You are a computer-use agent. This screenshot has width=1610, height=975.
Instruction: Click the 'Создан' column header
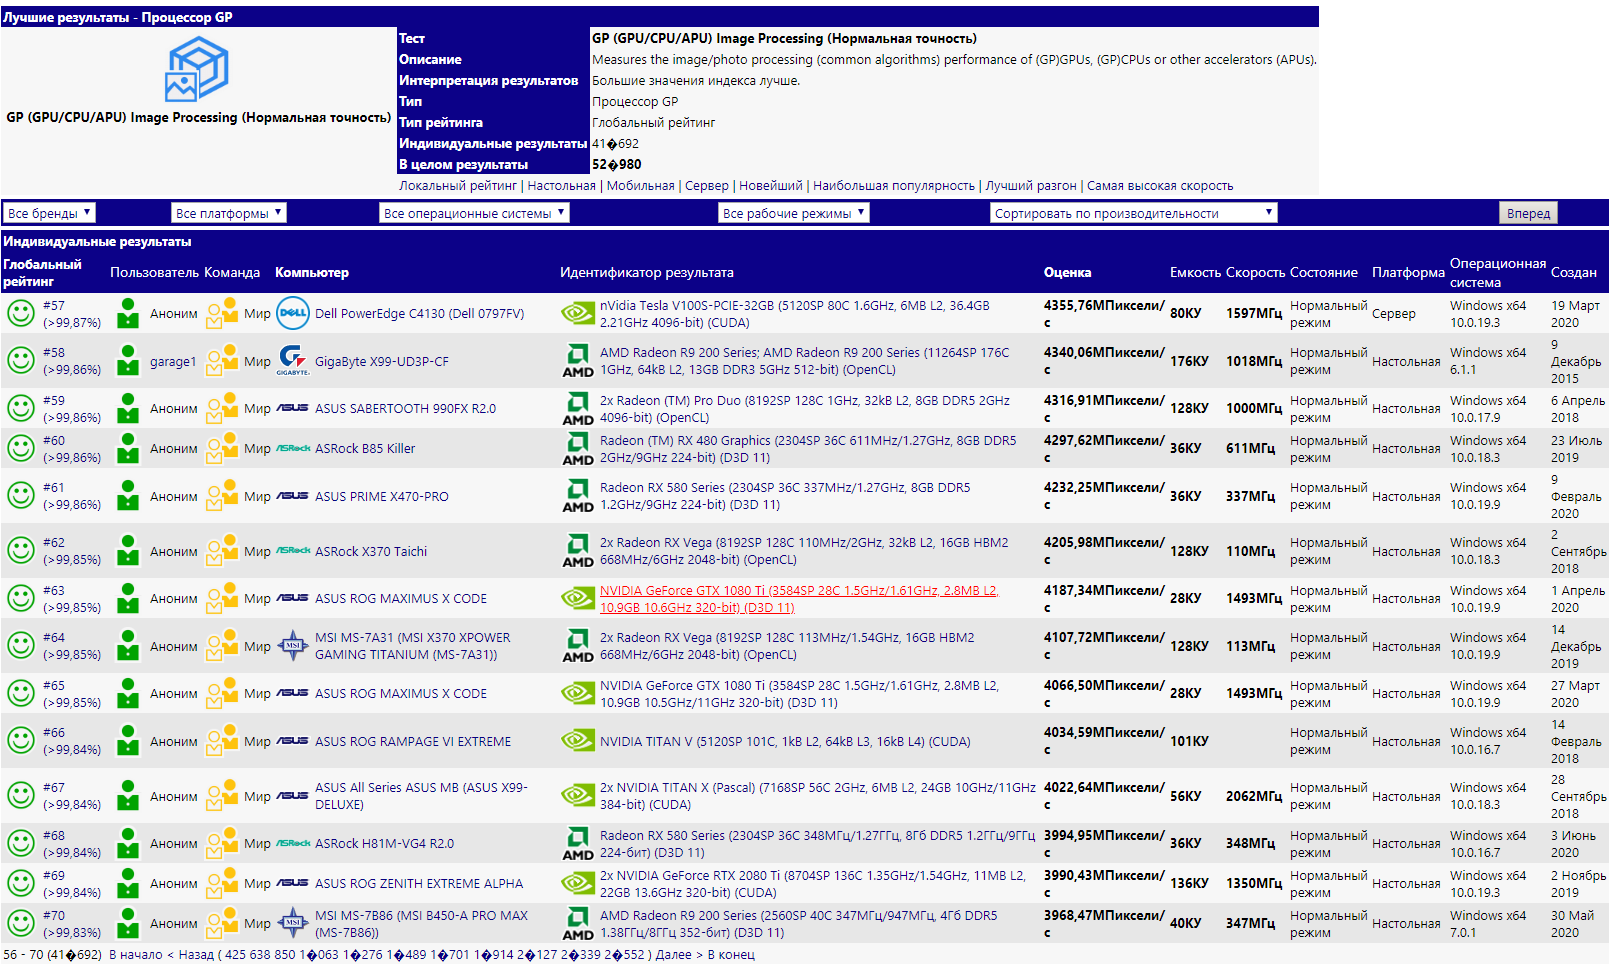point(1574,273)
